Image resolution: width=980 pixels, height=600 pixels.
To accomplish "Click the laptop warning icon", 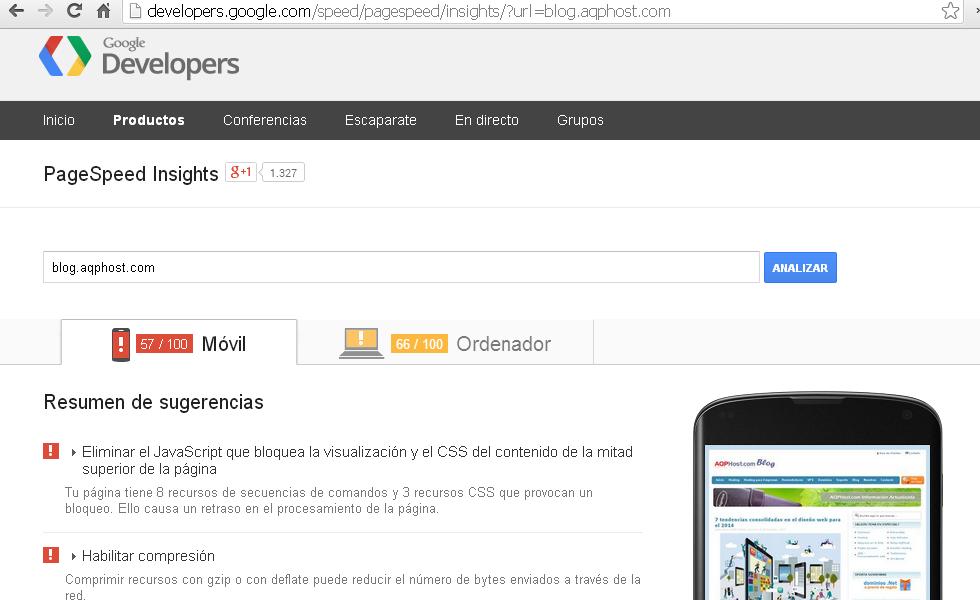I will pyautogui.click(x=361, y=343).
